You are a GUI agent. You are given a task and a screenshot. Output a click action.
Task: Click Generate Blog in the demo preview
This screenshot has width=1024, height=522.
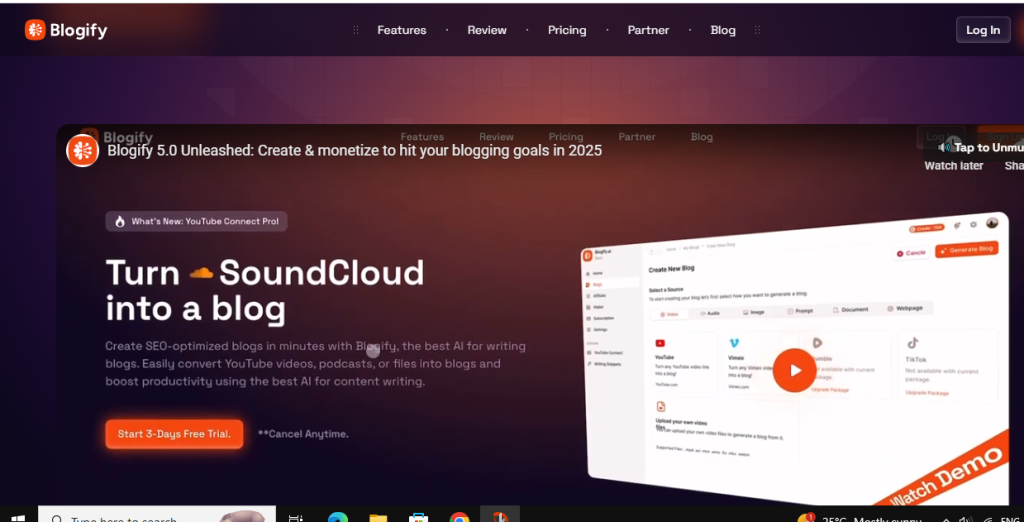click(967, 250)
